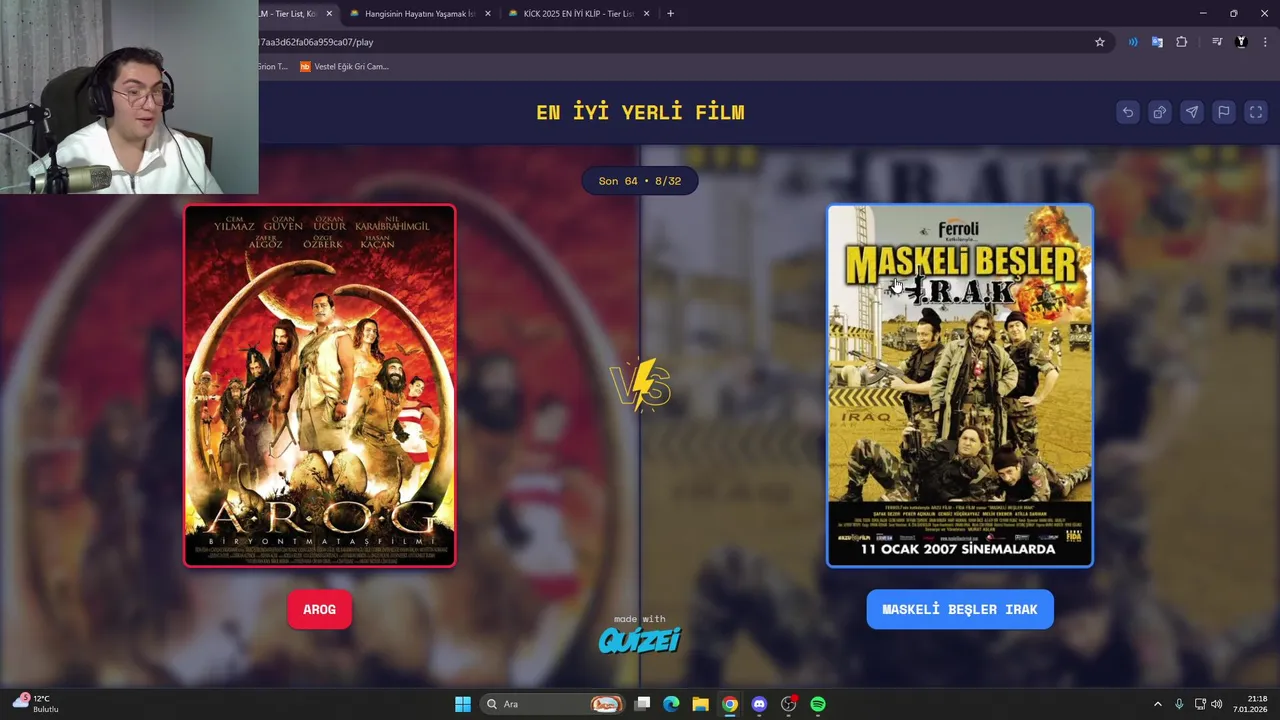Open the Vestel Eğik Gri Cam bookmark
Screen dimensions: 1280x720
[x=344, y=67]
